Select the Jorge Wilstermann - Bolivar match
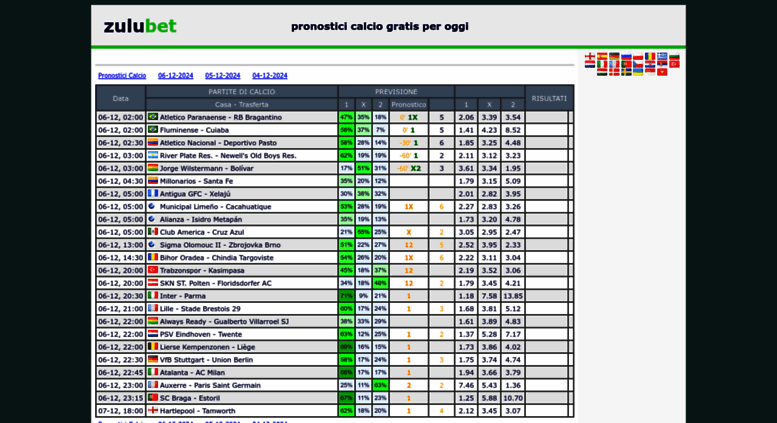Image resolution: width=777 pixels, height=423 pixels. [206, 168]
